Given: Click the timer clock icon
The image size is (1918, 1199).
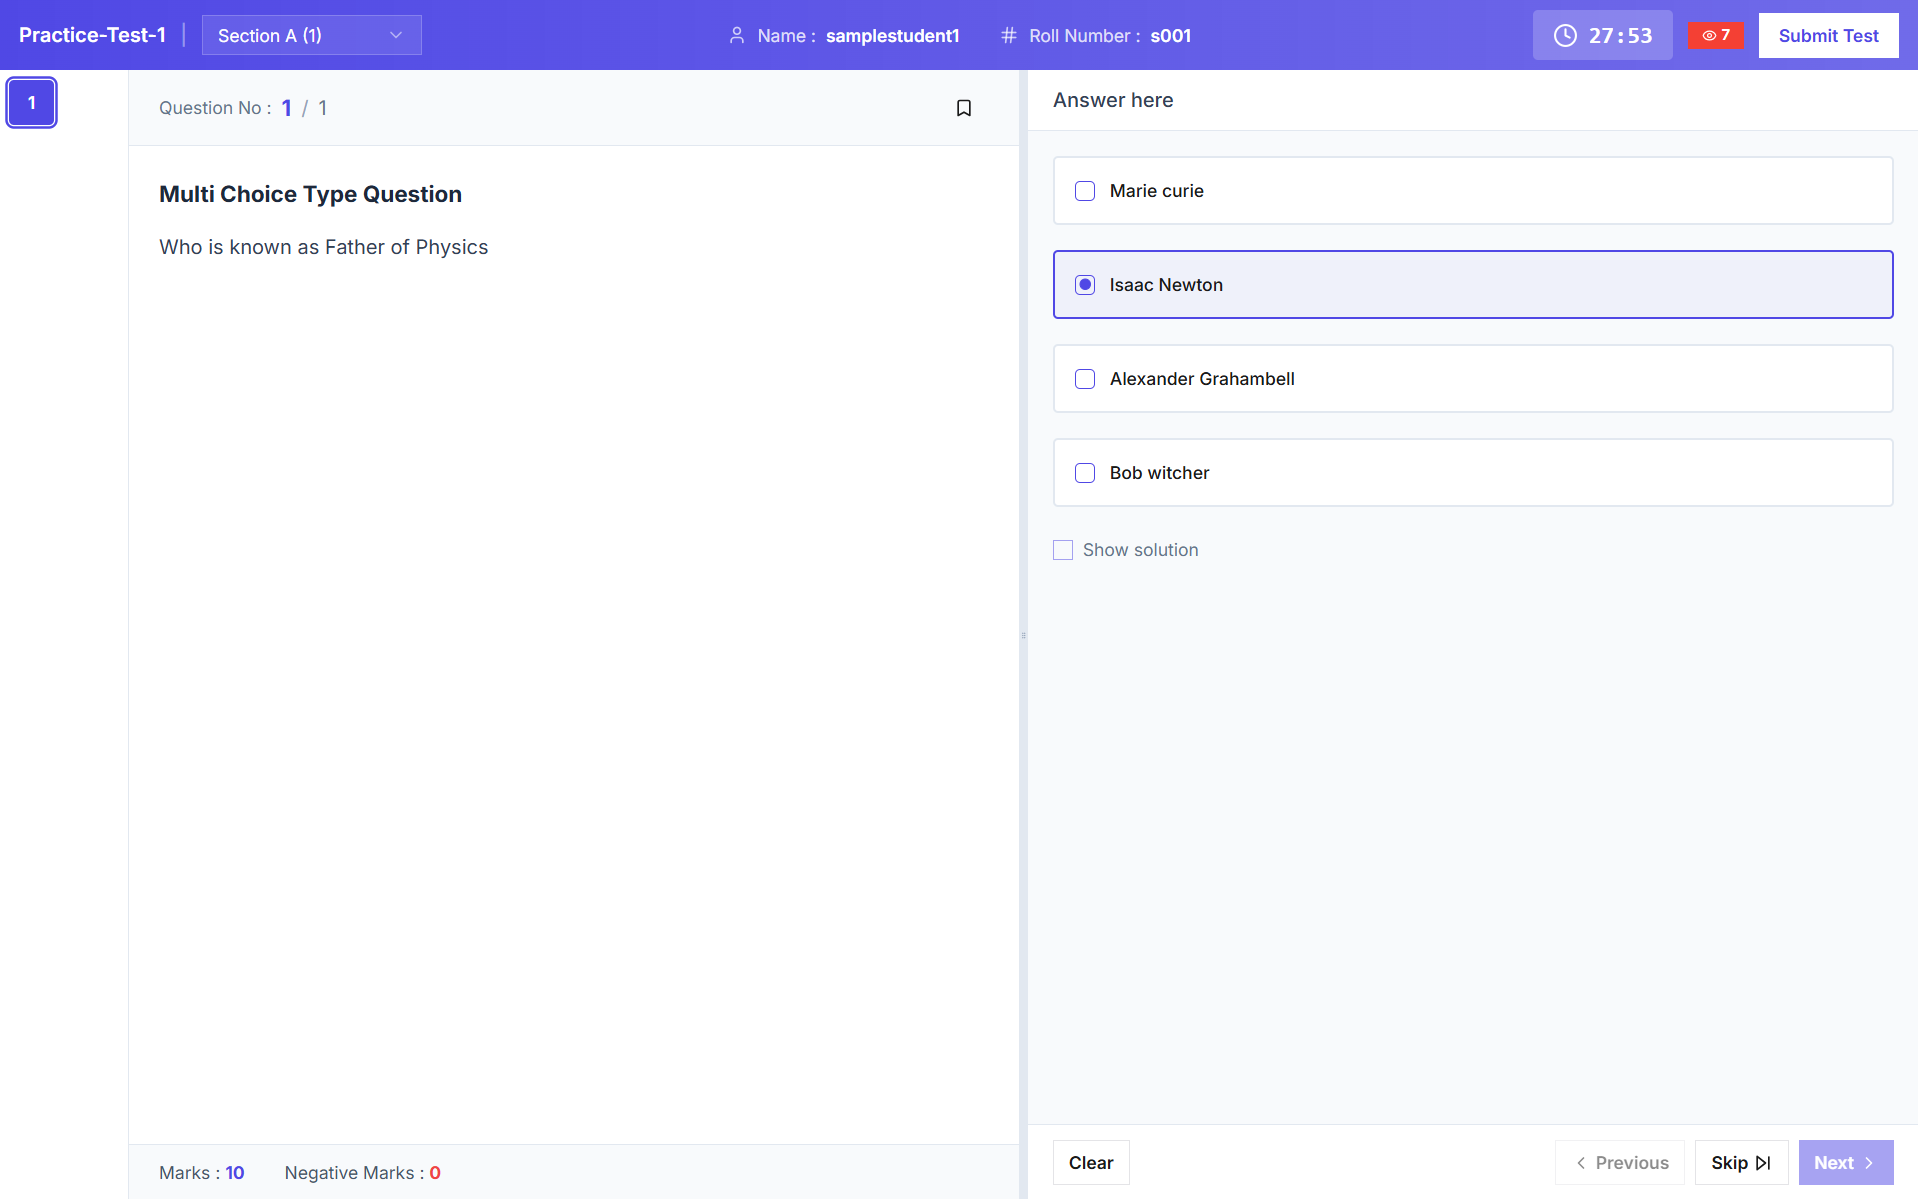Looking at the screenshot, I should 1565,35.
